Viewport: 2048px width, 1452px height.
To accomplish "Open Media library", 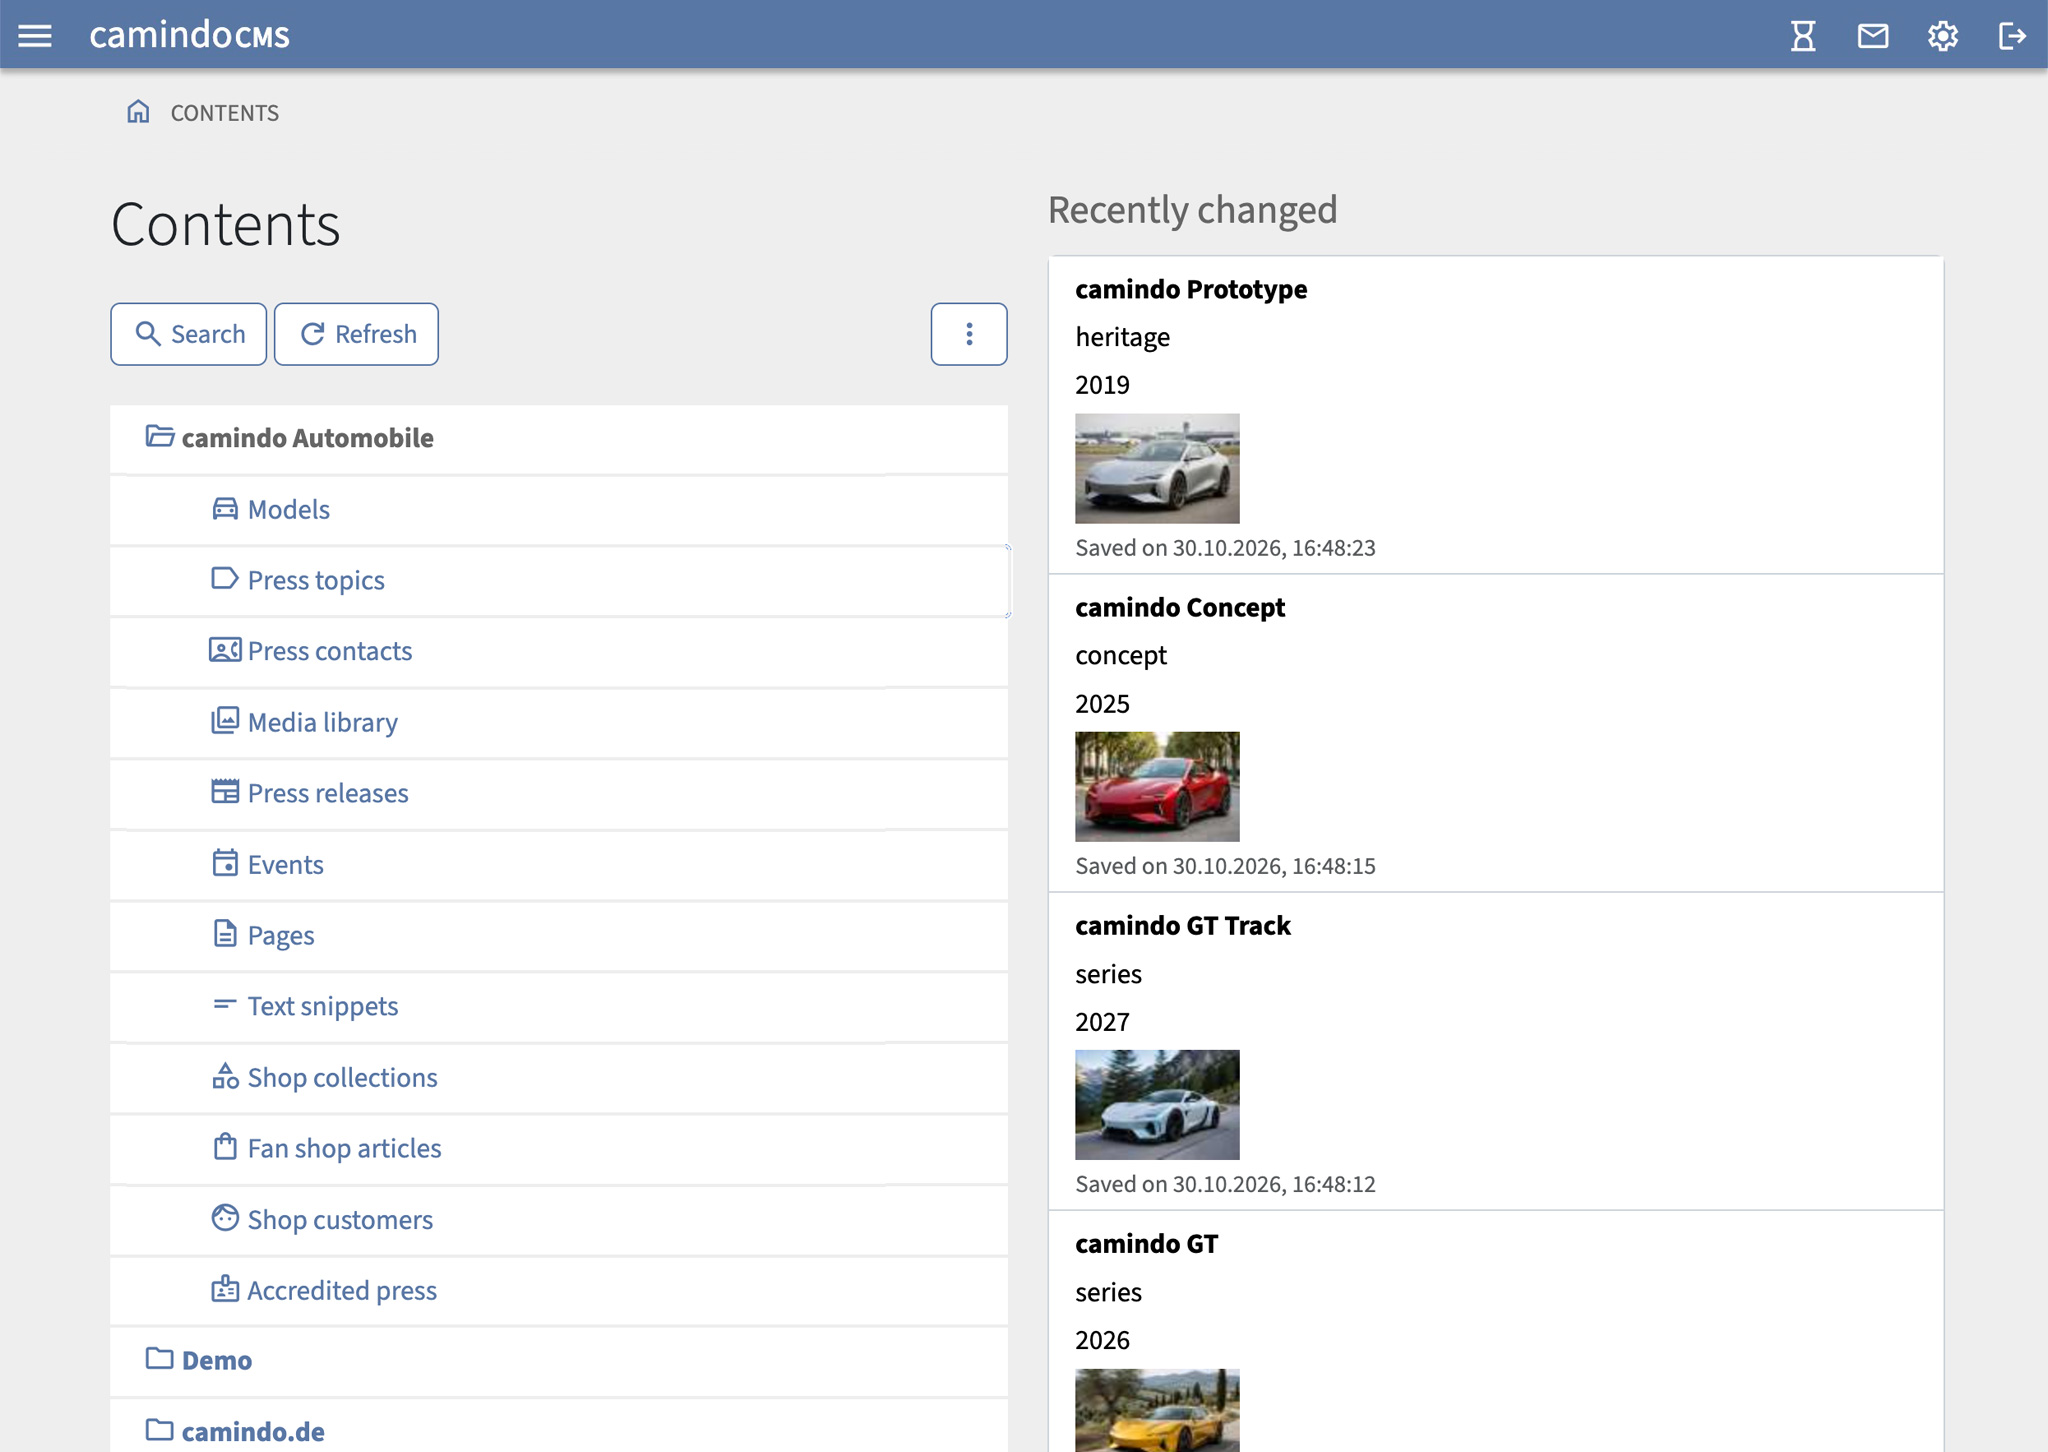I will [323, 722].
